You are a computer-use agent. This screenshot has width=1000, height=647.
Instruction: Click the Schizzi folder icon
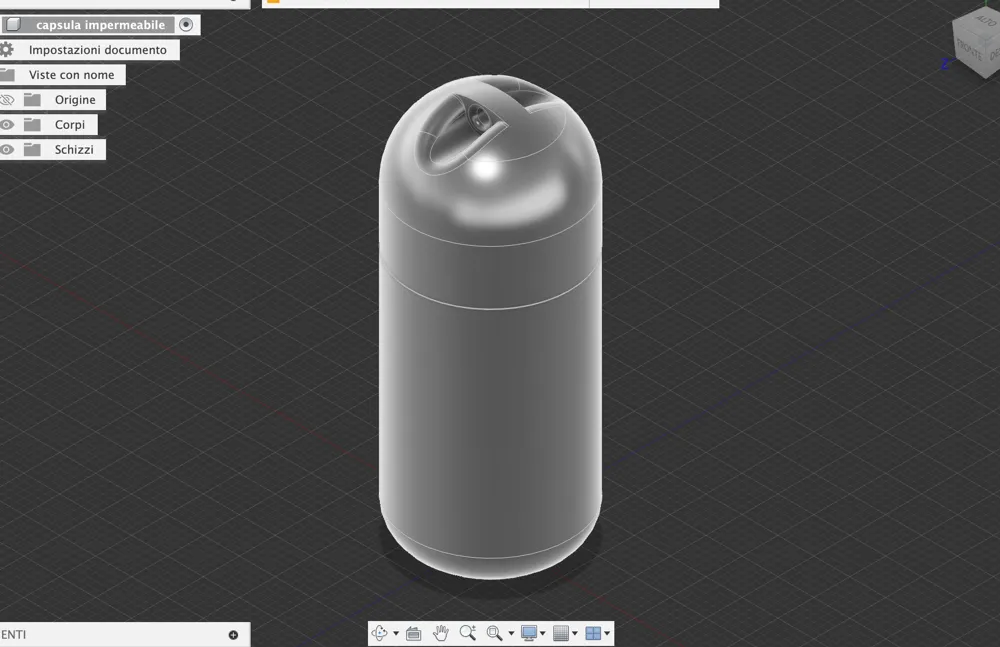[x=33, y=149]
